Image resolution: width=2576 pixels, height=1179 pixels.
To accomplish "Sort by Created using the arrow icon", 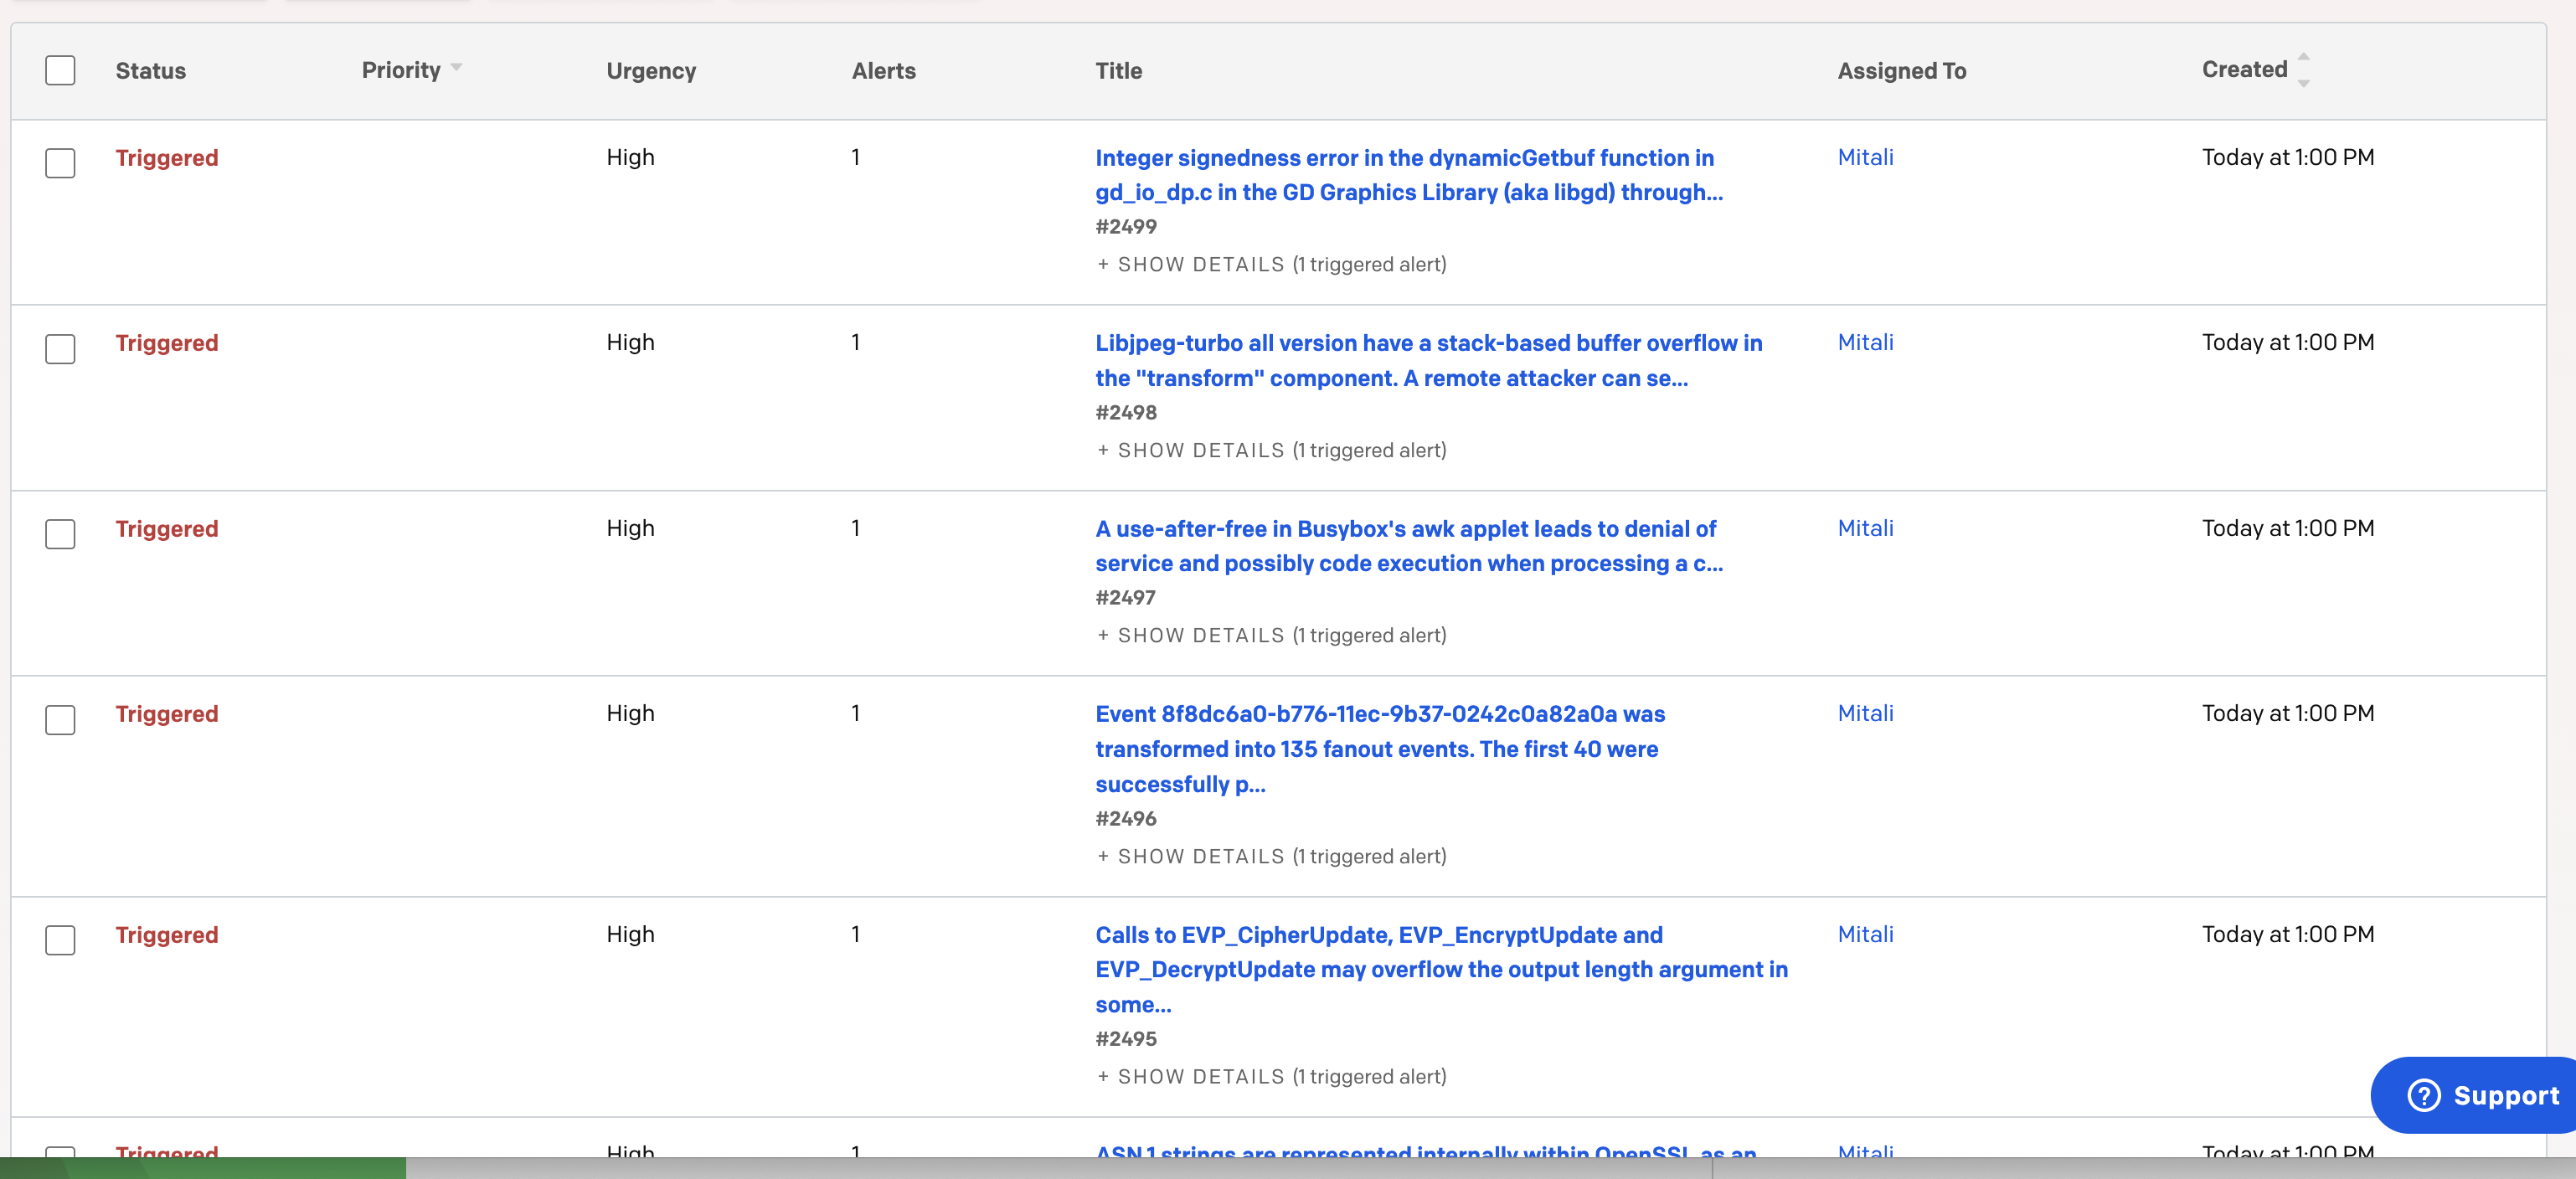I will point(2303,69).
